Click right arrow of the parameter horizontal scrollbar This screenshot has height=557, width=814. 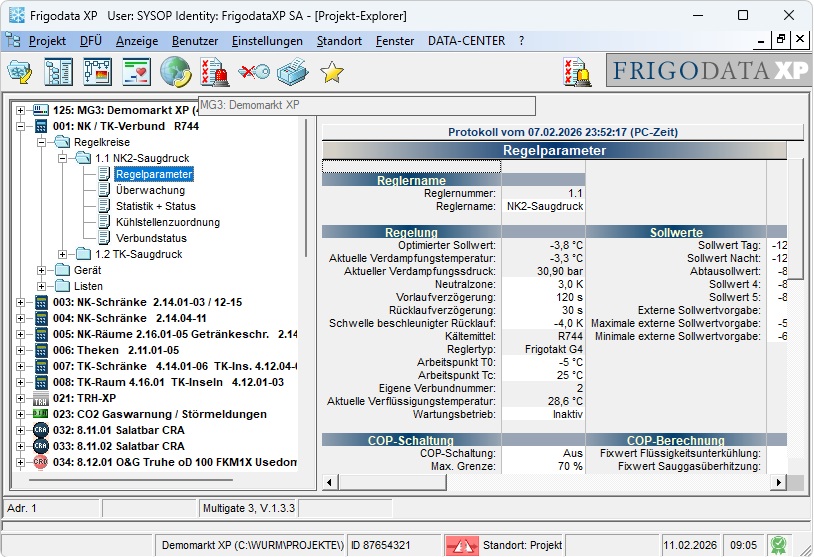(x=778, y=482)
